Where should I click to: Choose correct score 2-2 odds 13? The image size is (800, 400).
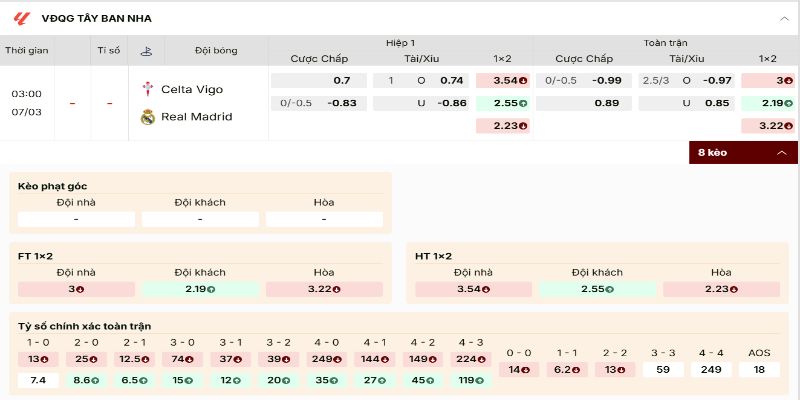pyautogui.click(x=615, y=369)
